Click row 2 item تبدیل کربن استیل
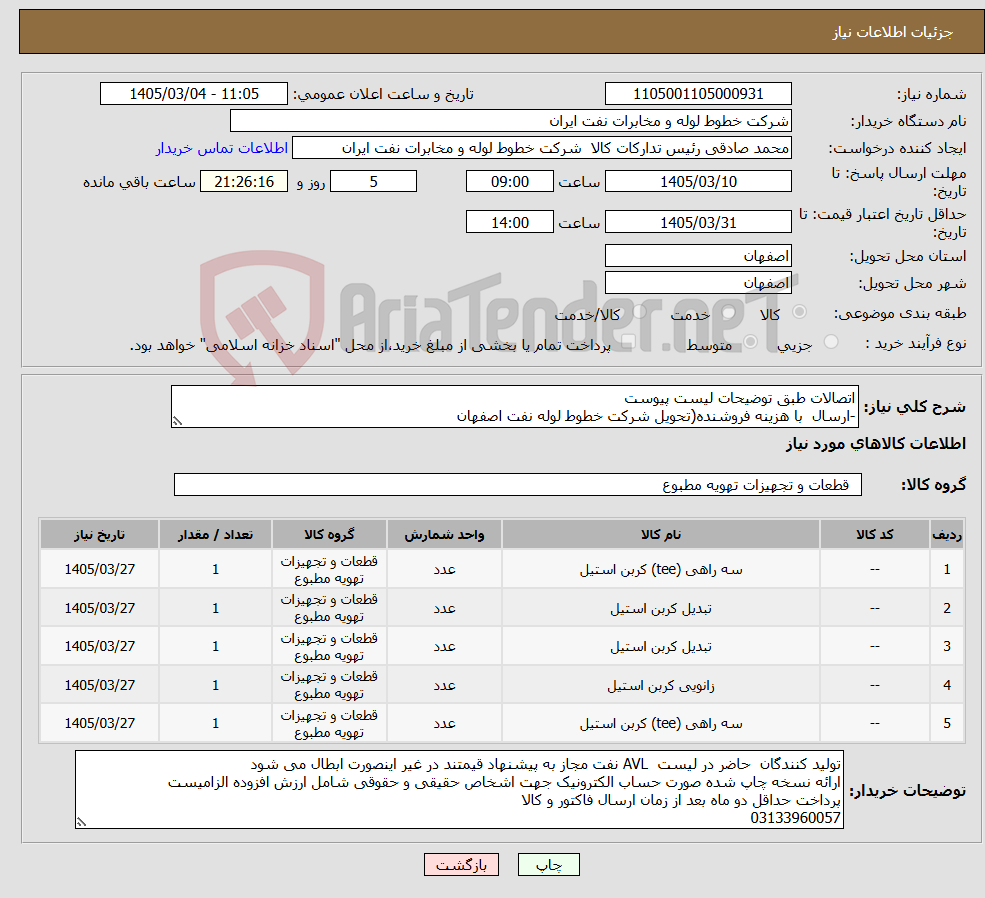This screenshot has width=985, height=898. pyautogui.click(x=661, y=609)
